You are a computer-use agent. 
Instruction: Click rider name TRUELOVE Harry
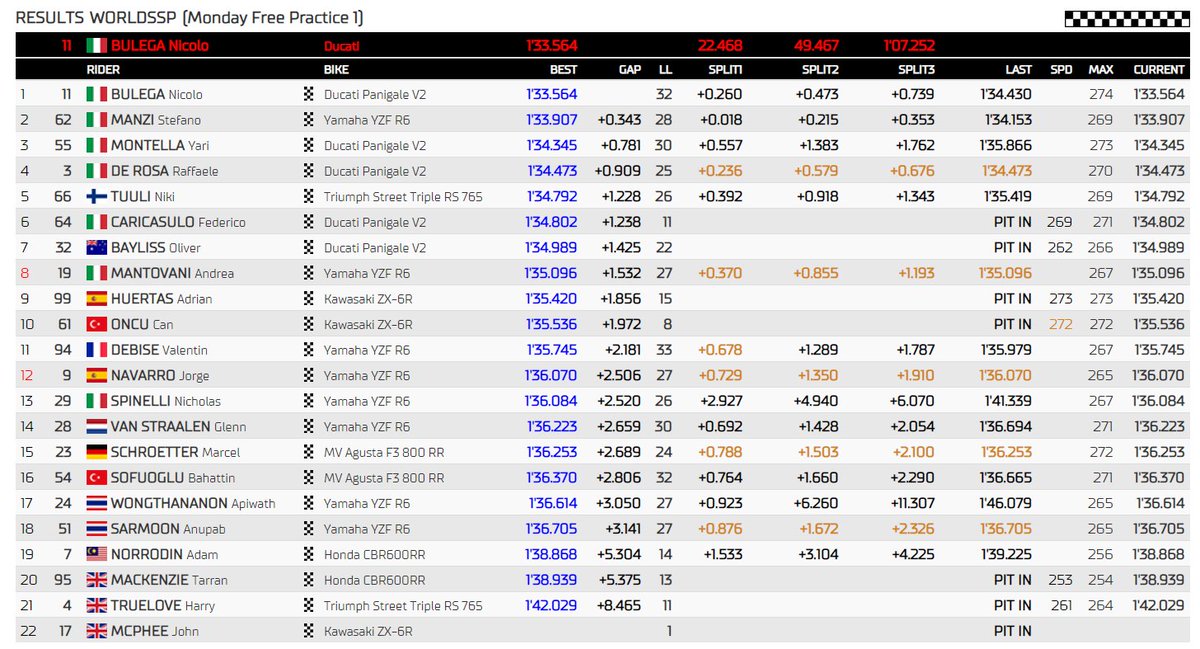pyautogui.click(x=163, y=605)
